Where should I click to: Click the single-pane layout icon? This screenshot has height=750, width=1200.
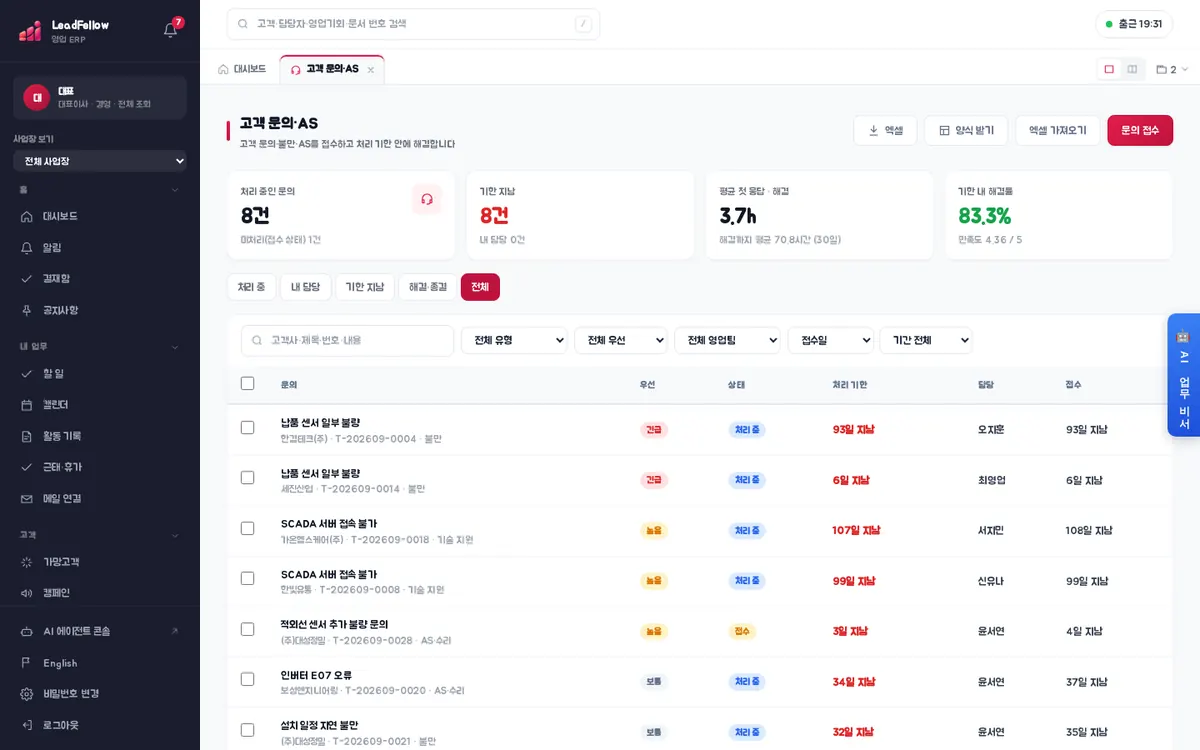coord(1109,69)
